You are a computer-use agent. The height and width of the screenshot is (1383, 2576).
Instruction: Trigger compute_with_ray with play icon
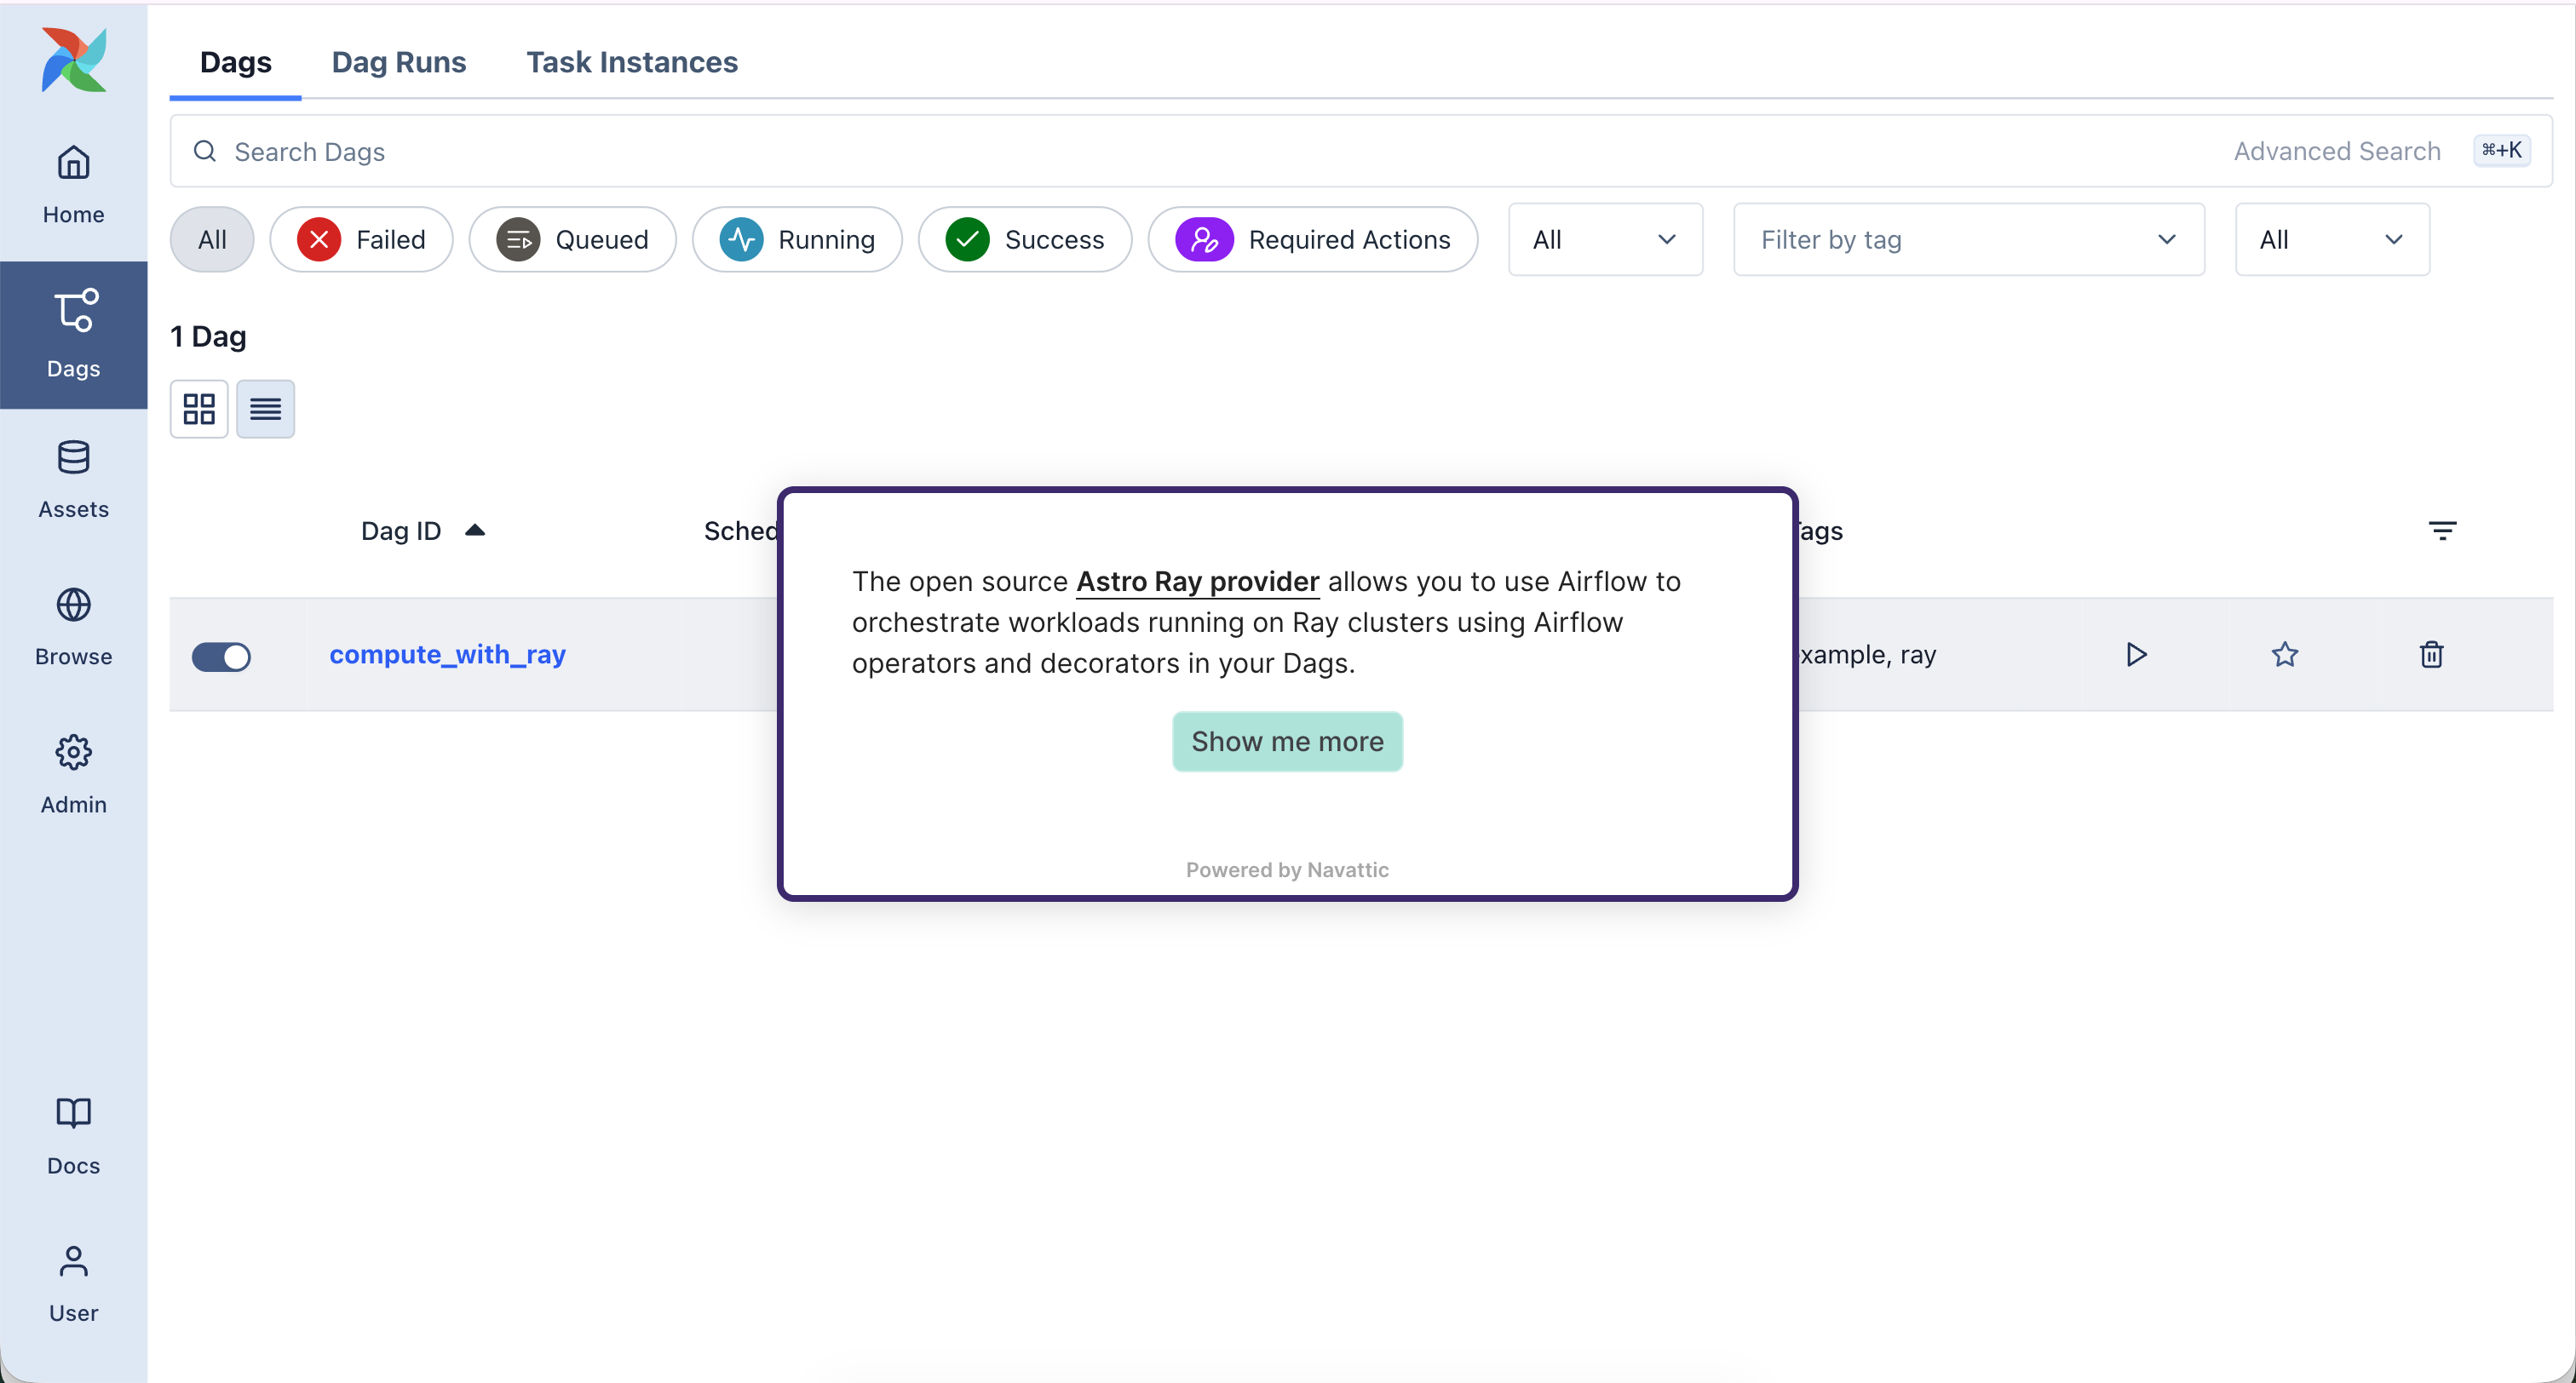tap(2136, 654)
